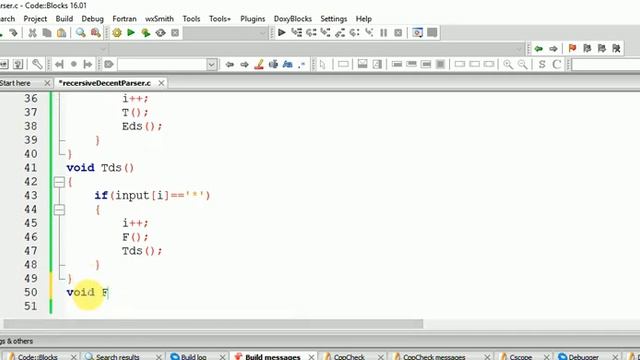Switch to the Build log tab
The image size is (640, 360).
point(193,357)
